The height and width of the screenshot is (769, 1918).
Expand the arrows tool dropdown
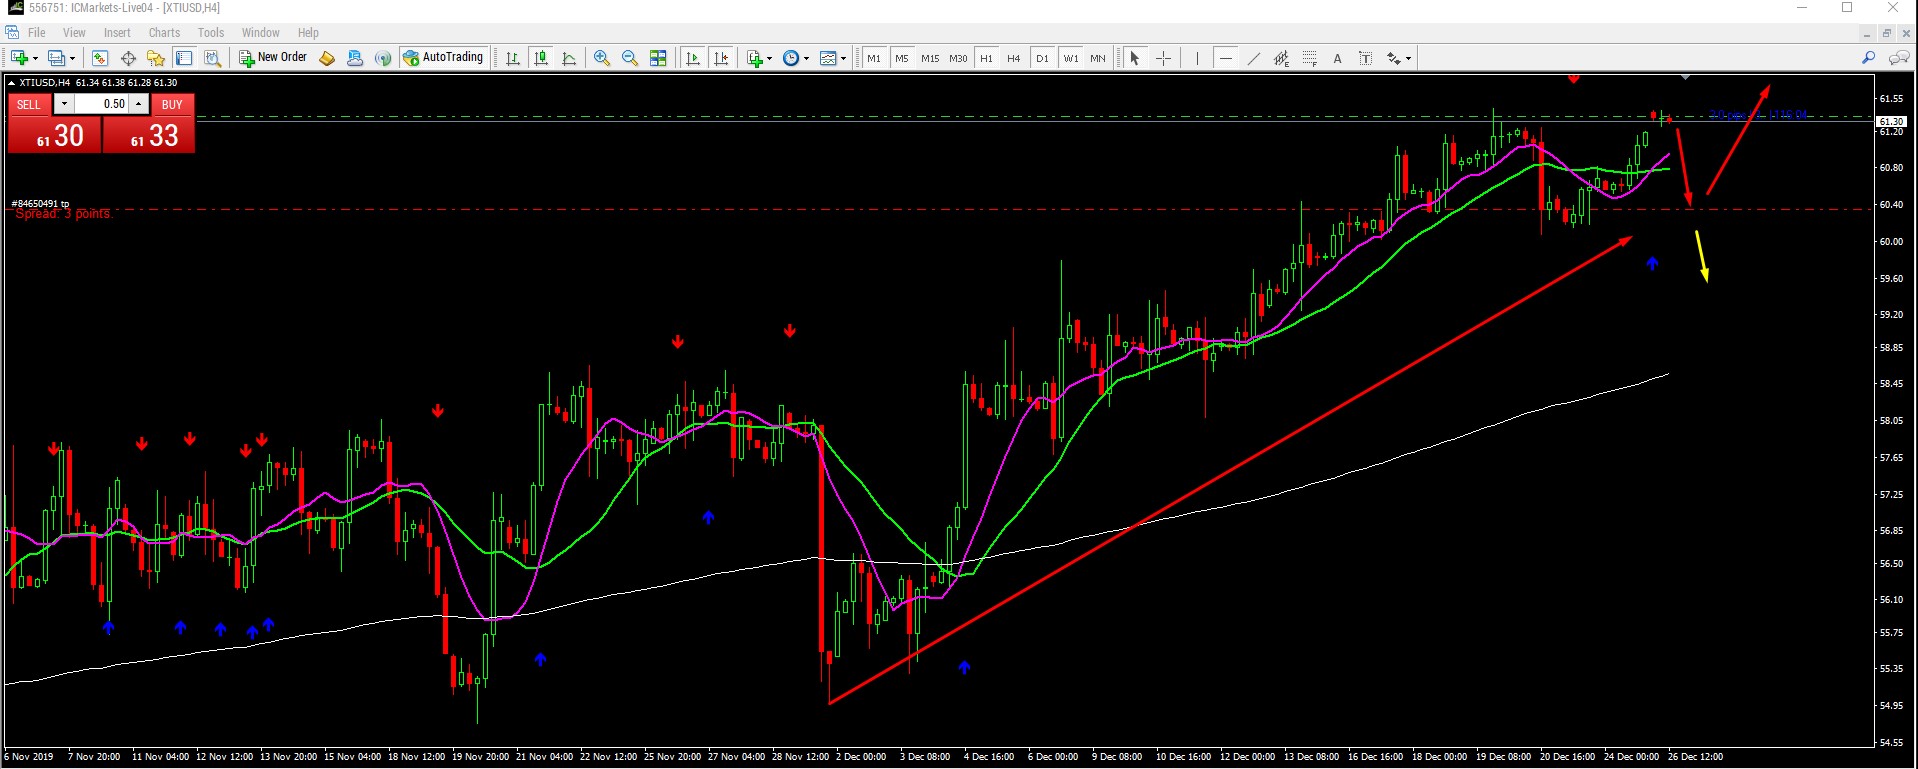(x=1408, y=58)
